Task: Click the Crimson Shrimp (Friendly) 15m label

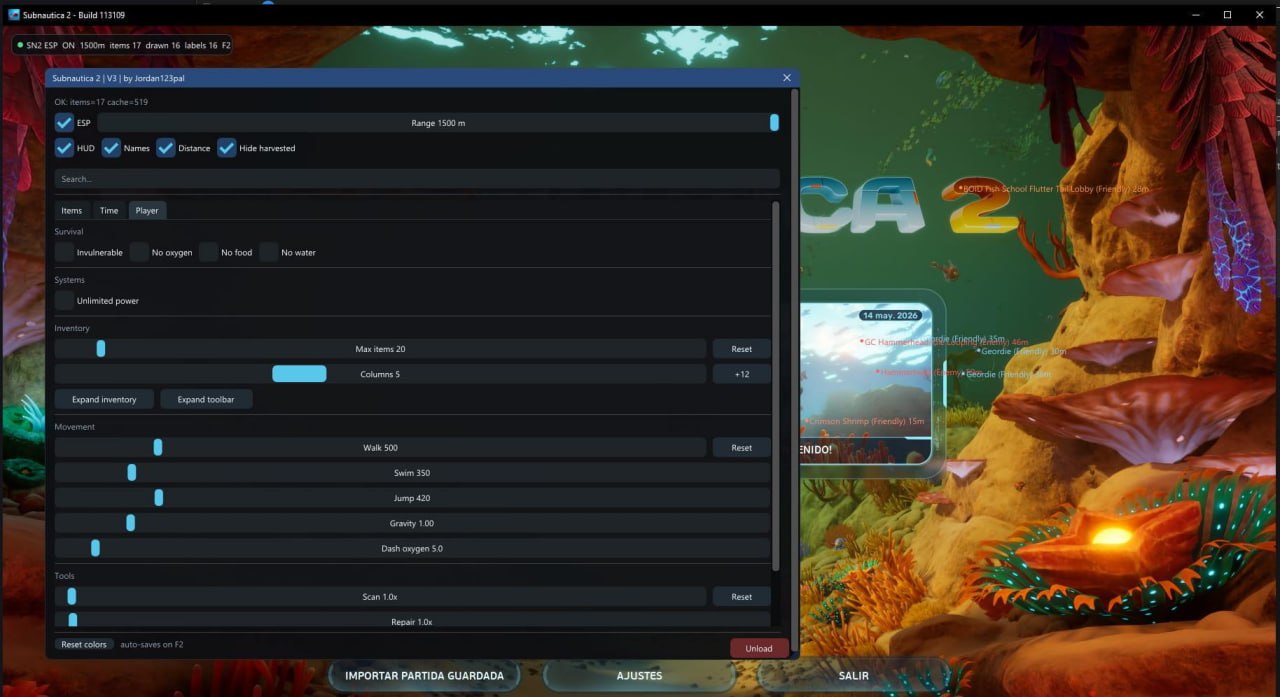Action: (x=865, y=422)
